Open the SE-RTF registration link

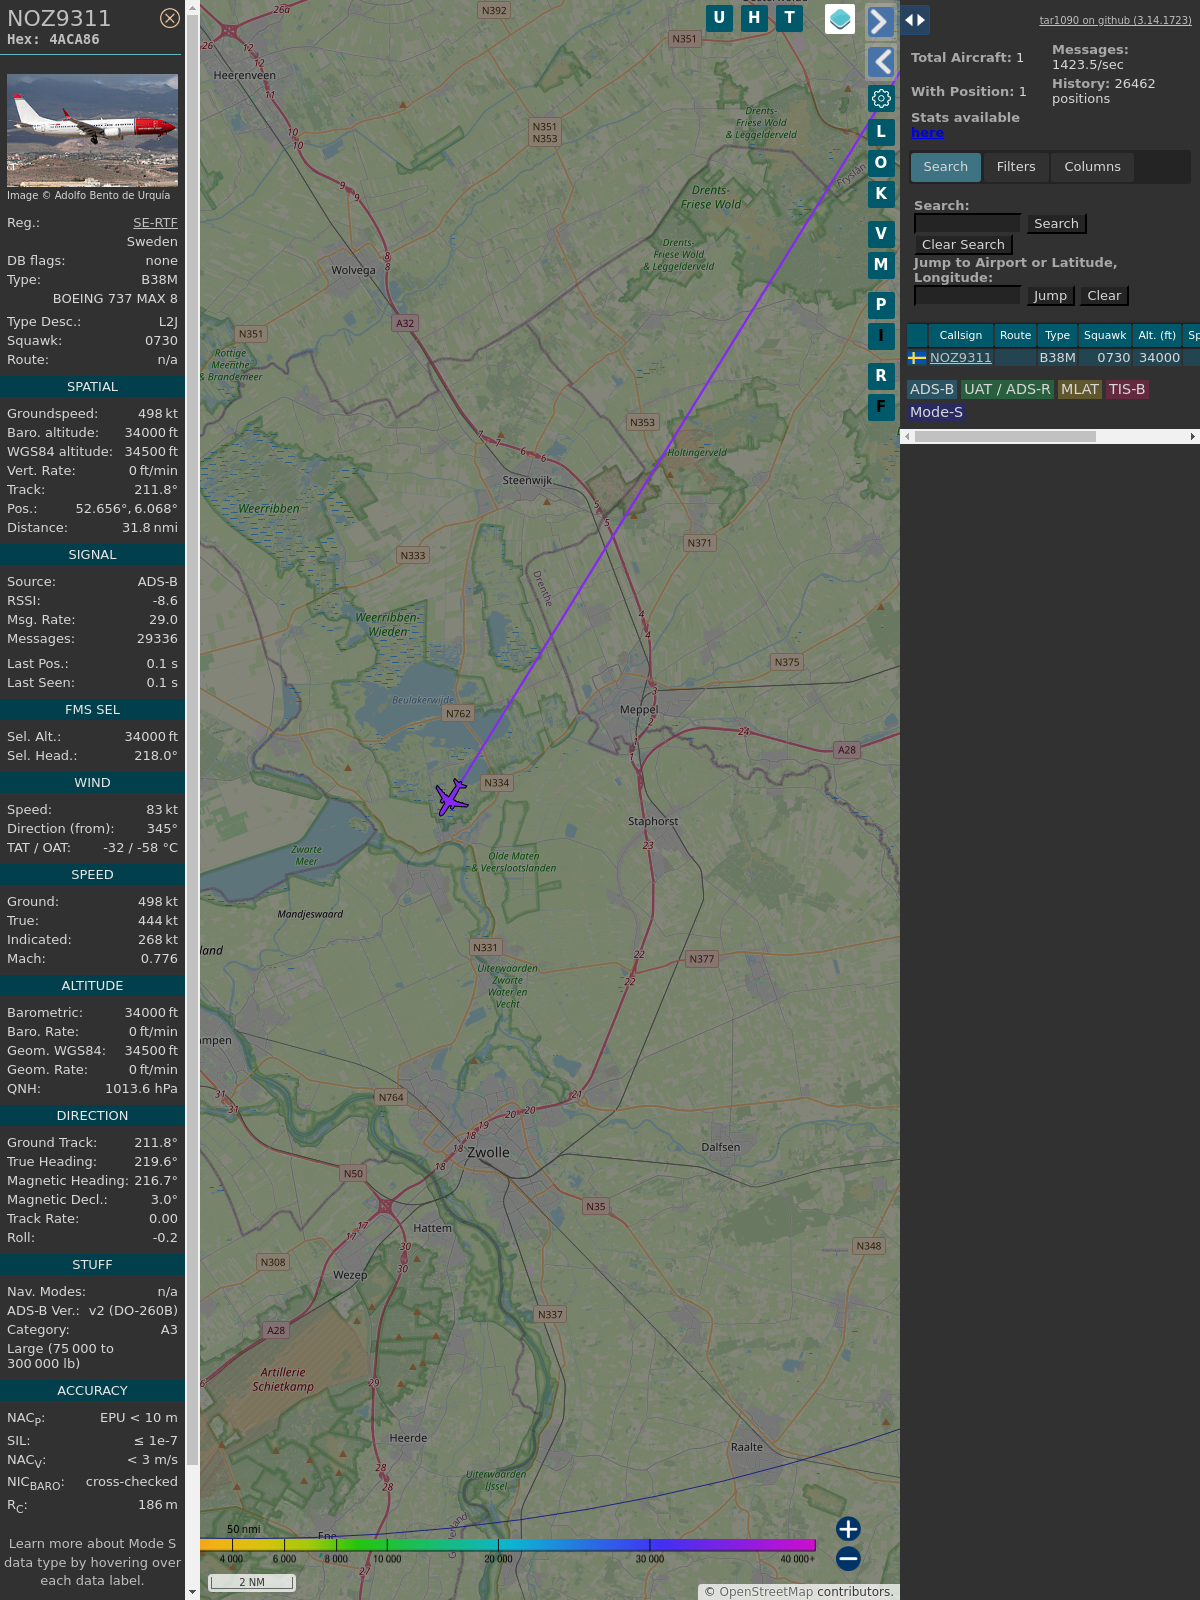click(x=155, y=223)
